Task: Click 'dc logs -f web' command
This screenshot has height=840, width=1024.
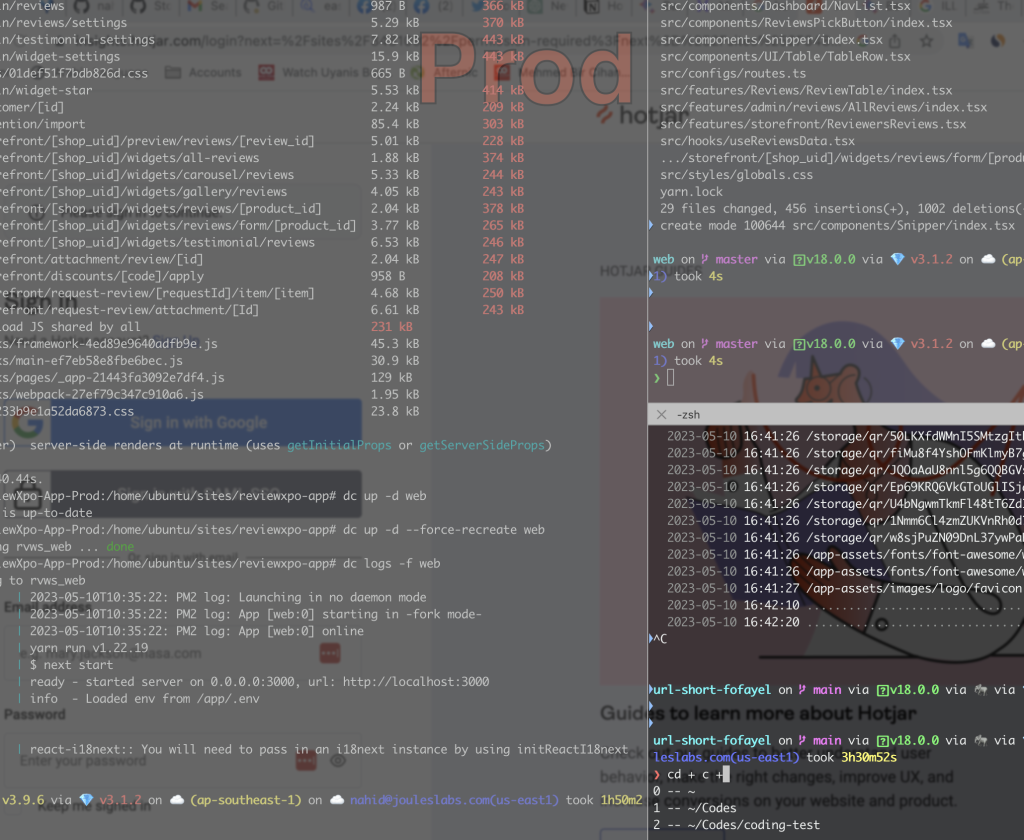Action: [x=392, y=563]
